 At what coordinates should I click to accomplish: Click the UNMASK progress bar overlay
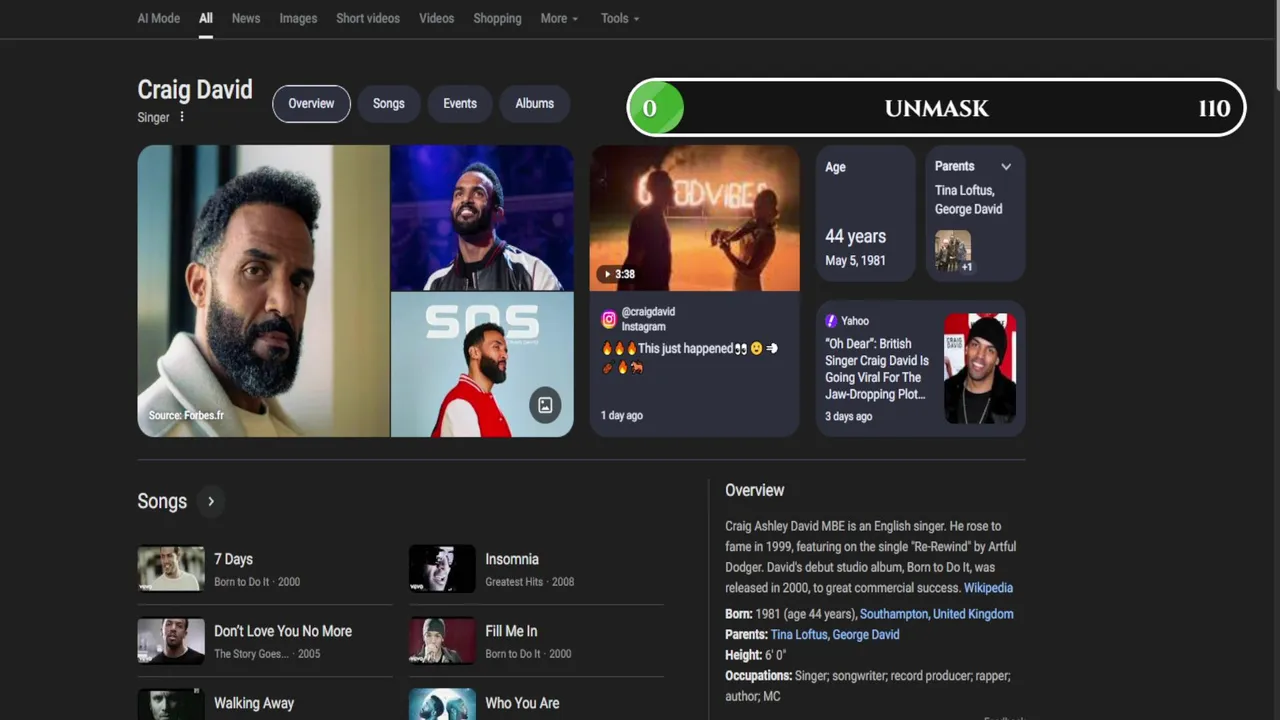coord(936,108)
